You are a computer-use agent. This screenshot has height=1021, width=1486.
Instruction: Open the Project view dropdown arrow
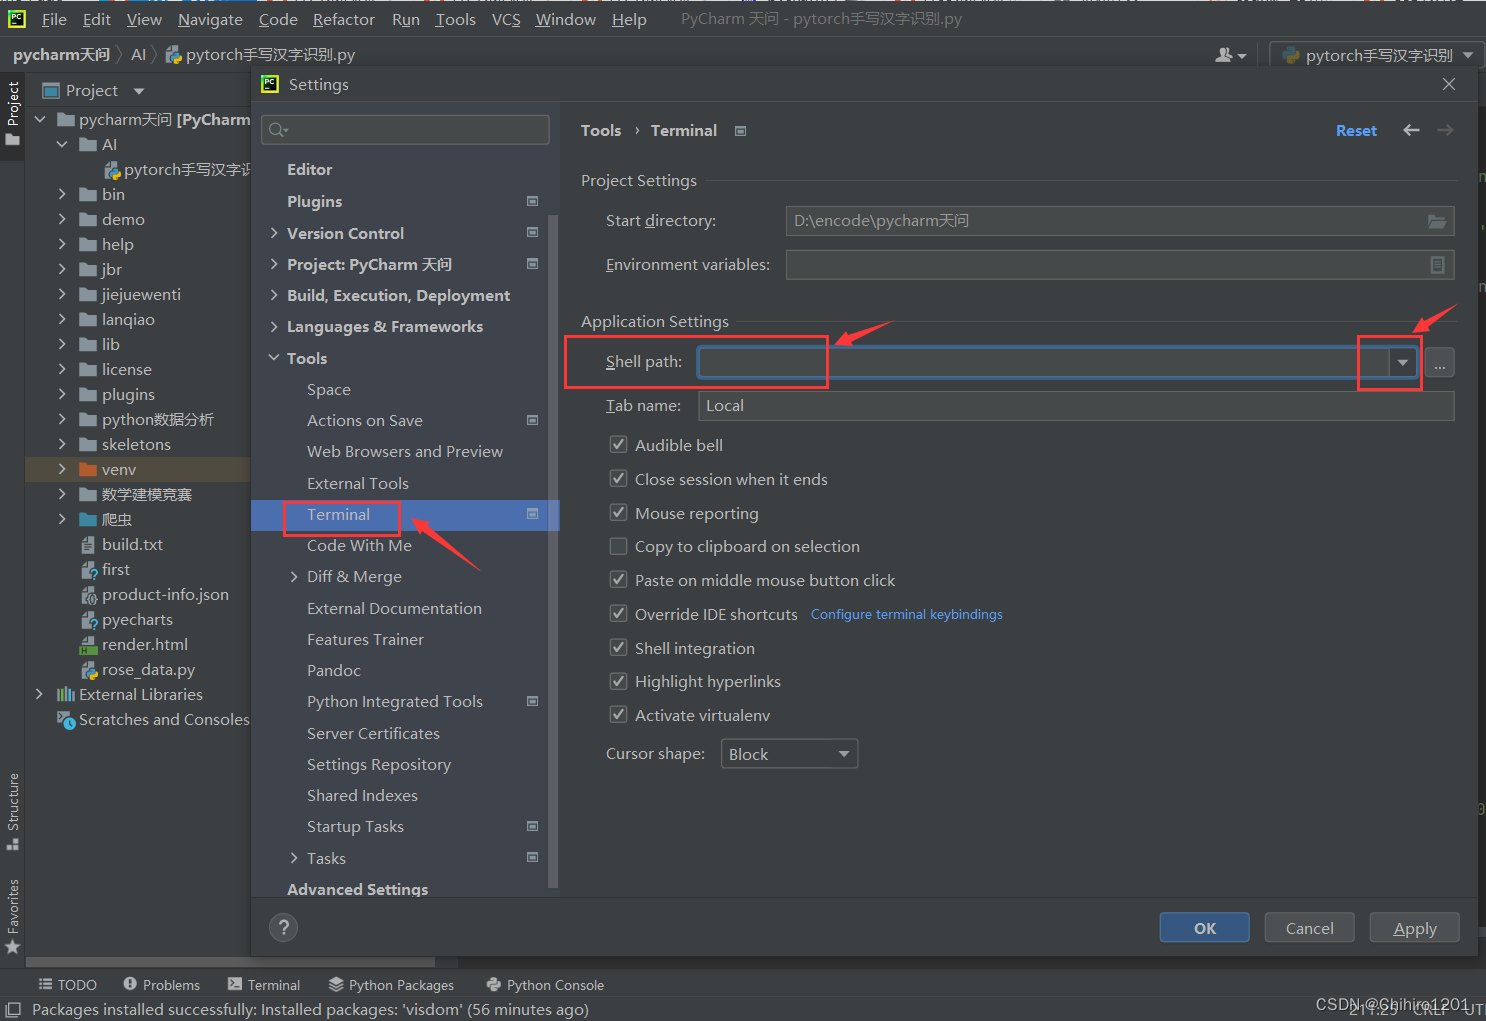(139, 91)
